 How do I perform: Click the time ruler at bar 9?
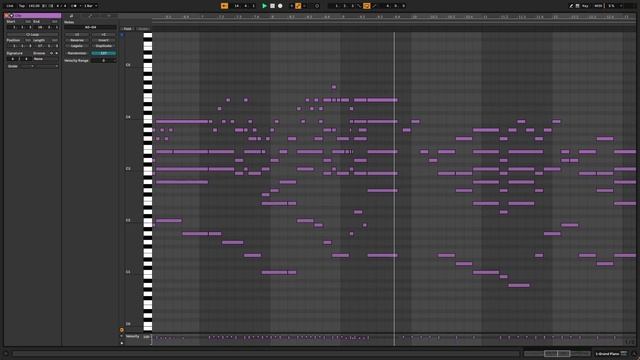click(343, 17)
